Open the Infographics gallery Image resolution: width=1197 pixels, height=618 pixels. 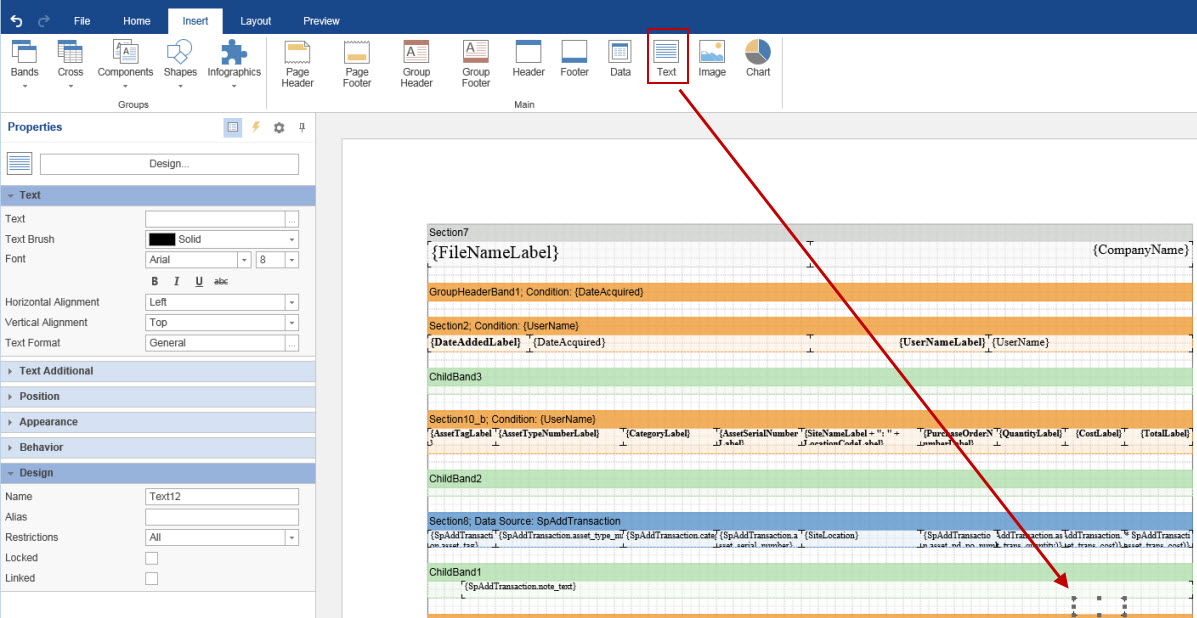tap(234, 63)
